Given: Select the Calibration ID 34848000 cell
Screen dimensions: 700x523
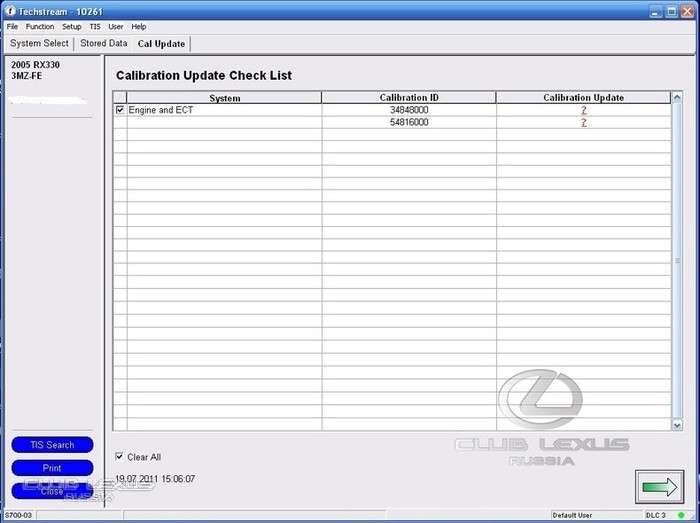Looking at the screenshot, I should (408, 110).
